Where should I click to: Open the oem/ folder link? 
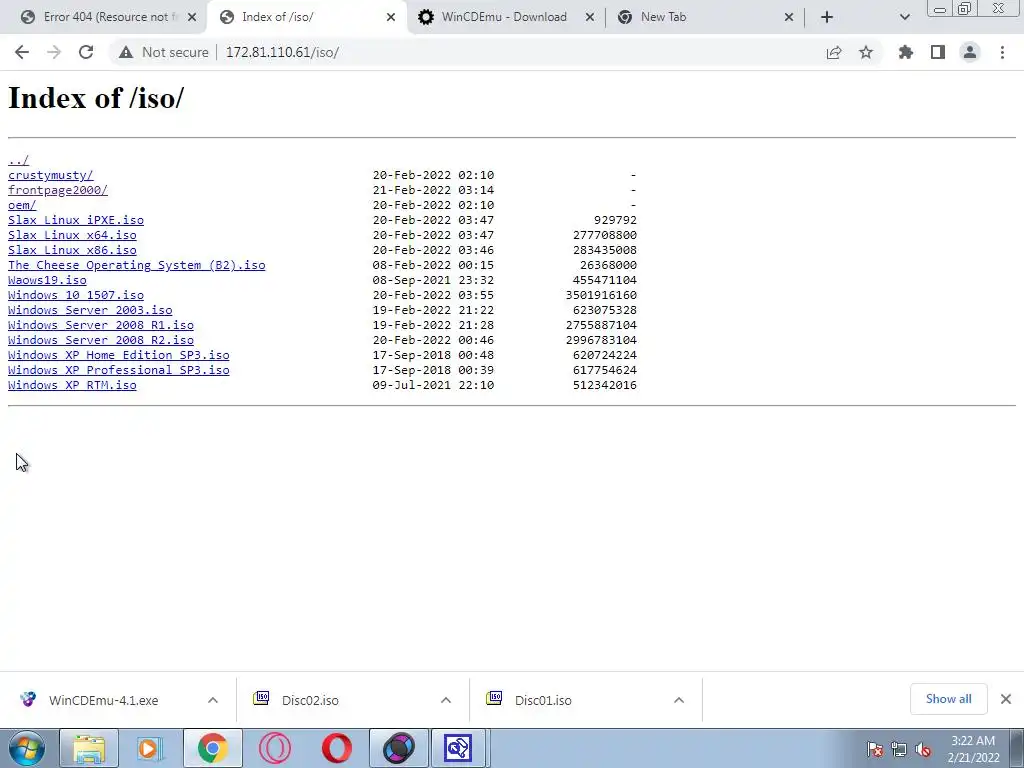(x=22, y=205)
